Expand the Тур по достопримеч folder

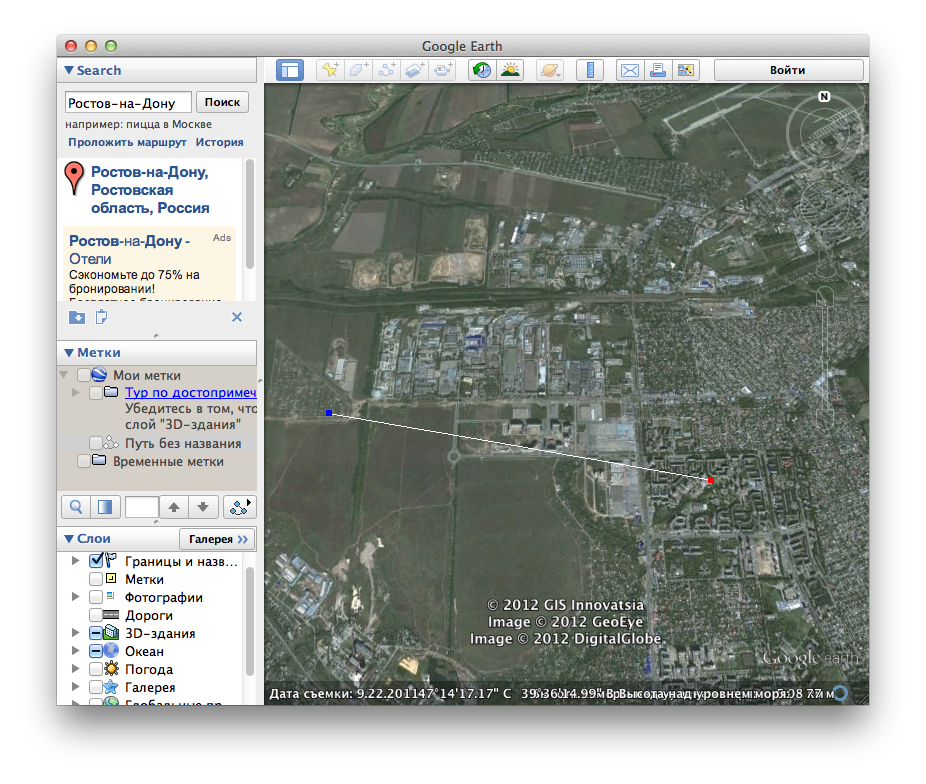(x=76, y=393)
